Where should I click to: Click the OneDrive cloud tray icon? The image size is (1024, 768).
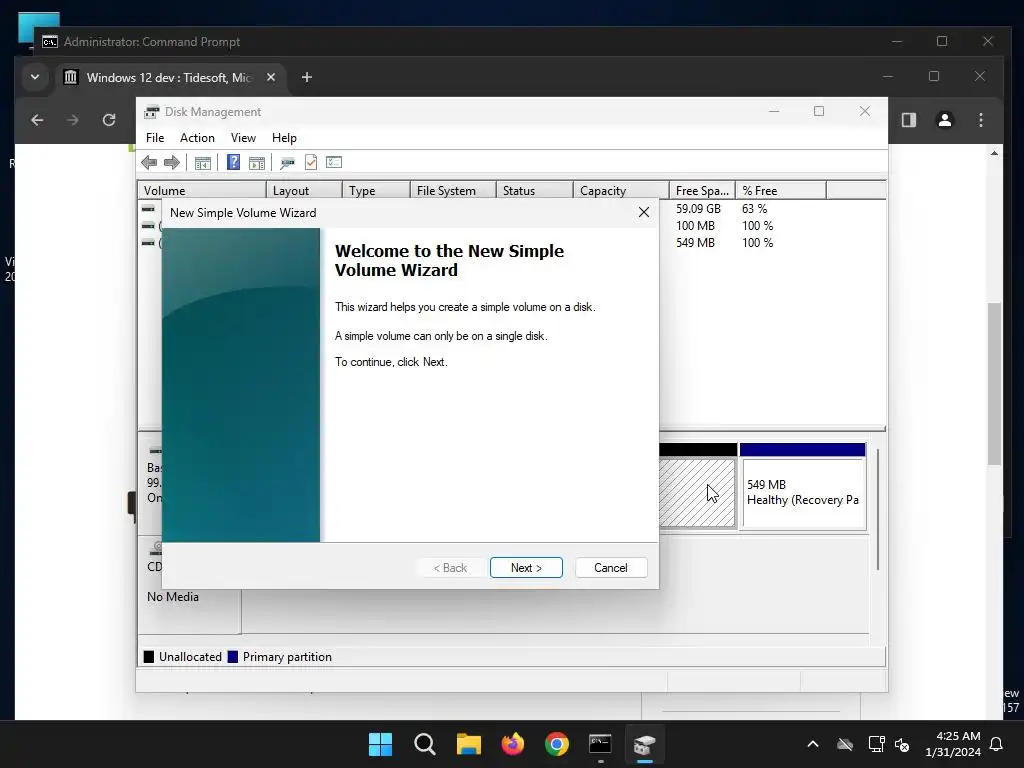point(845,744)
